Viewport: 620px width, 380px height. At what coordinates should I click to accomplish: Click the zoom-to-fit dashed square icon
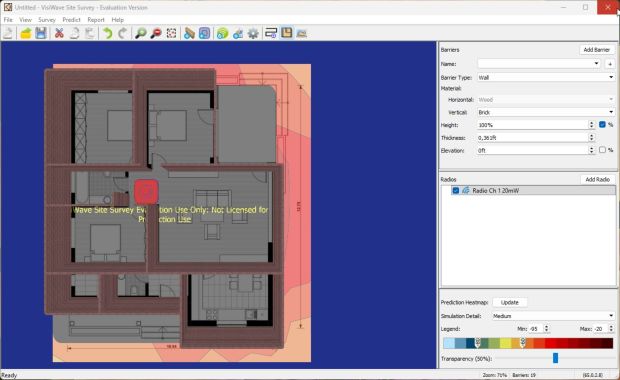coord(171,33)
